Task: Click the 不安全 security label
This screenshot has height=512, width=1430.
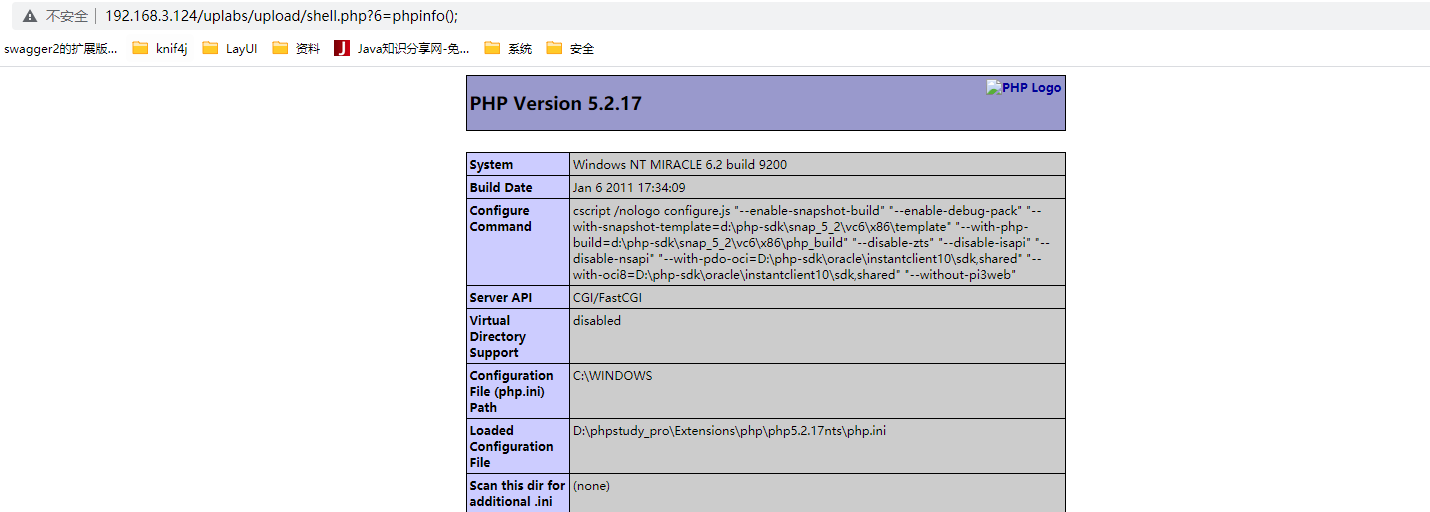Action: point(67,16)
